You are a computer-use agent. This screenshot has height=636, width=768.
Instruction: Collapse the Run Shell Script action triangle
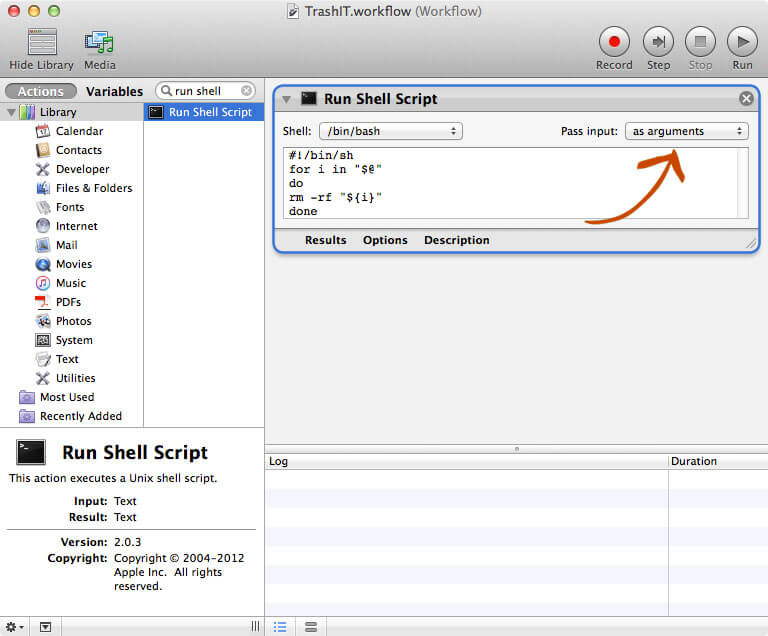(x=287, y=99)
